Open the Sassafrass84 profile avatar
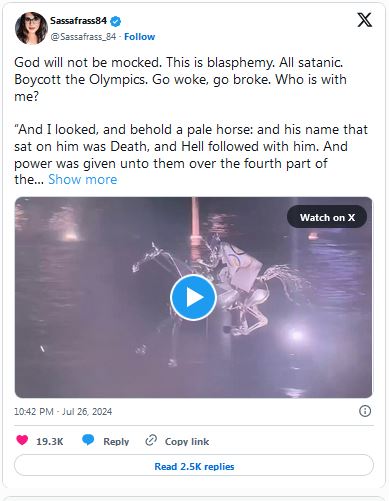Image resolution: width=389 pixels, height=501 pixels. point(31,28)
